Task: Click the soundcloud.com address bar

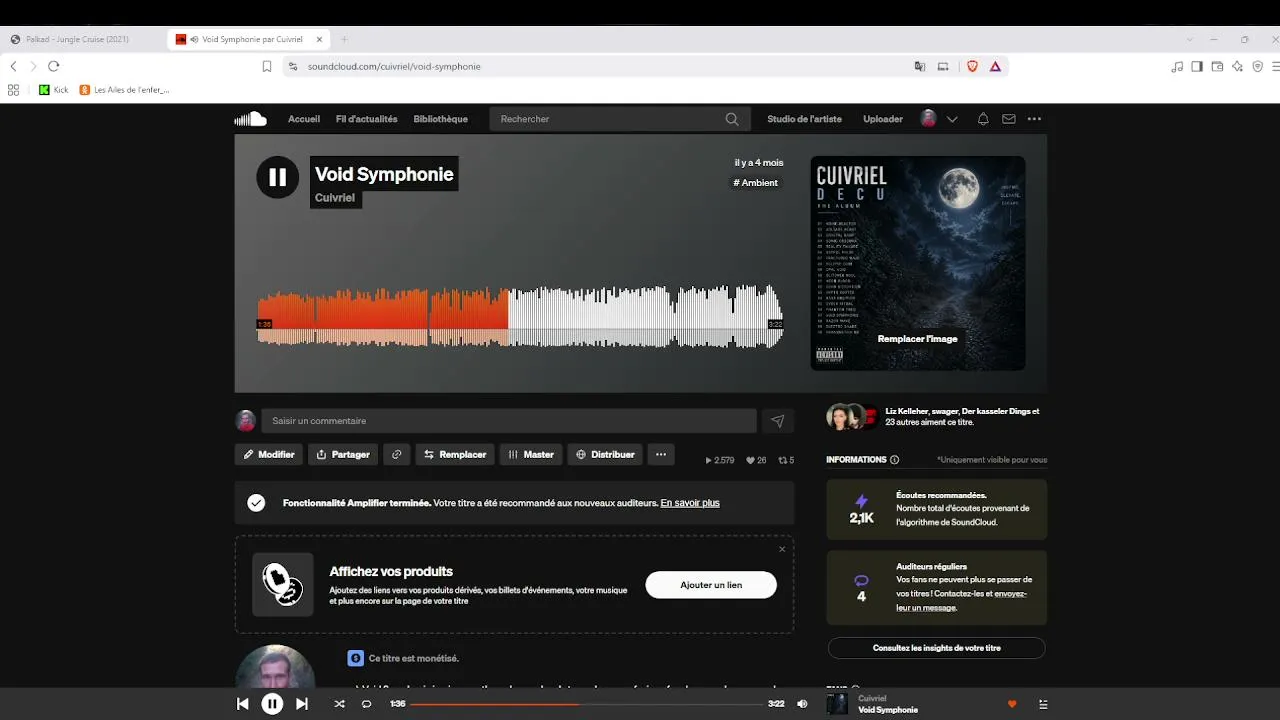Action: (x=600, y=66)
